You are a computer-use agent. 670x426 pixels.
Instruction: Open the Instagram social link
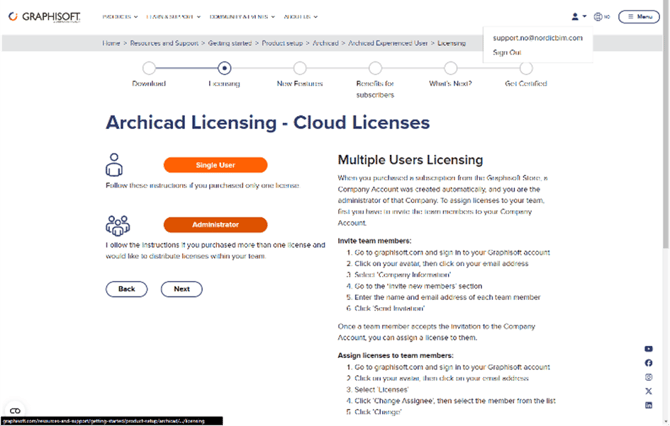point(649,377)
